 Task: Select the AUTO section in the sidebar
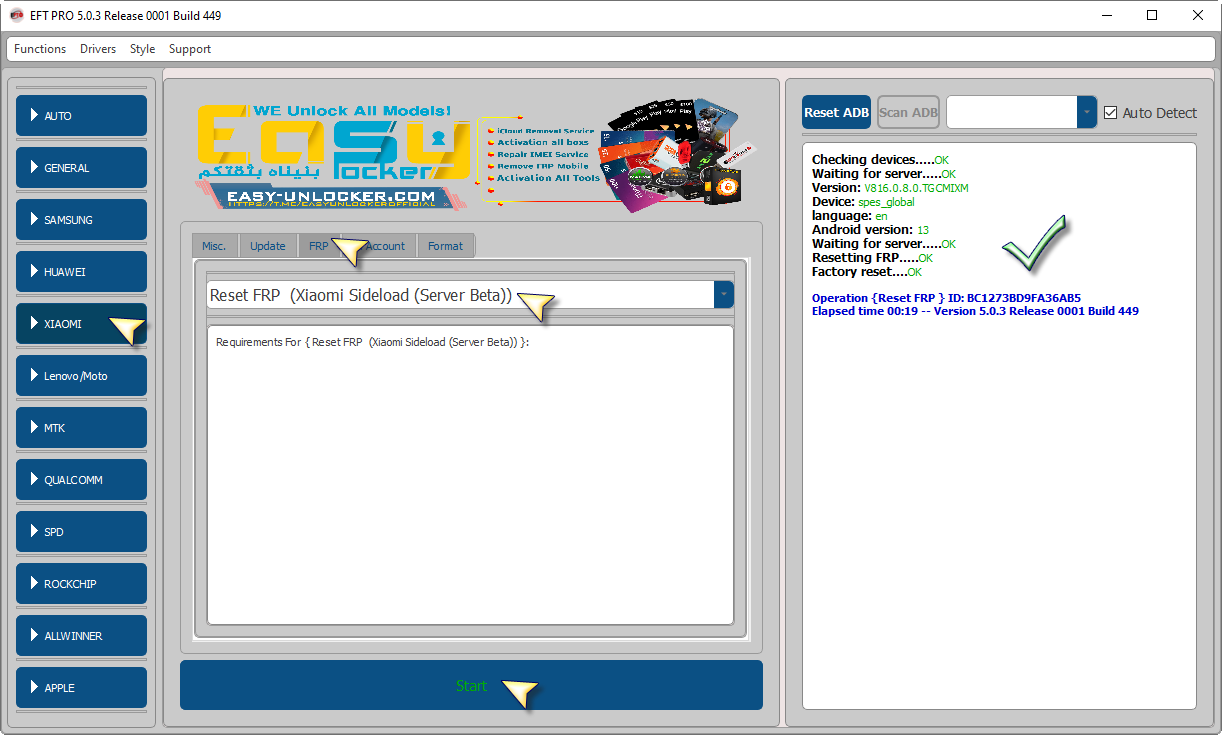[82, 116]
